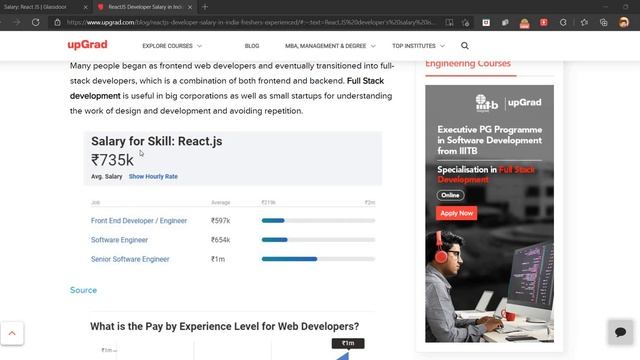Click the IIIT-B upGrad programme ad image
Screen dimensions: 640x360
click(x=489, y=213)
